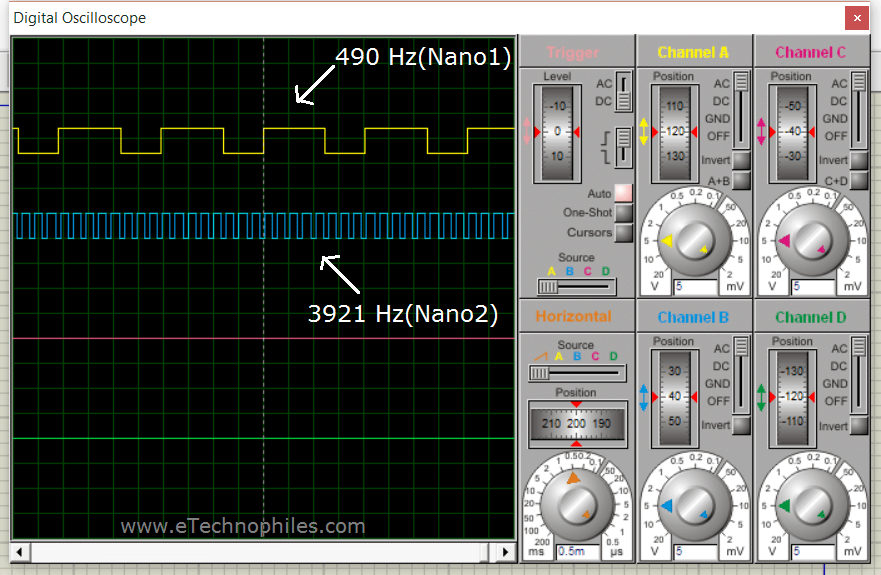Image resolution: width=881 pixels, height=575 pixels.
Task: Adjust the Trigger Source A B C D slider
Action: click(x=576, y=287)
